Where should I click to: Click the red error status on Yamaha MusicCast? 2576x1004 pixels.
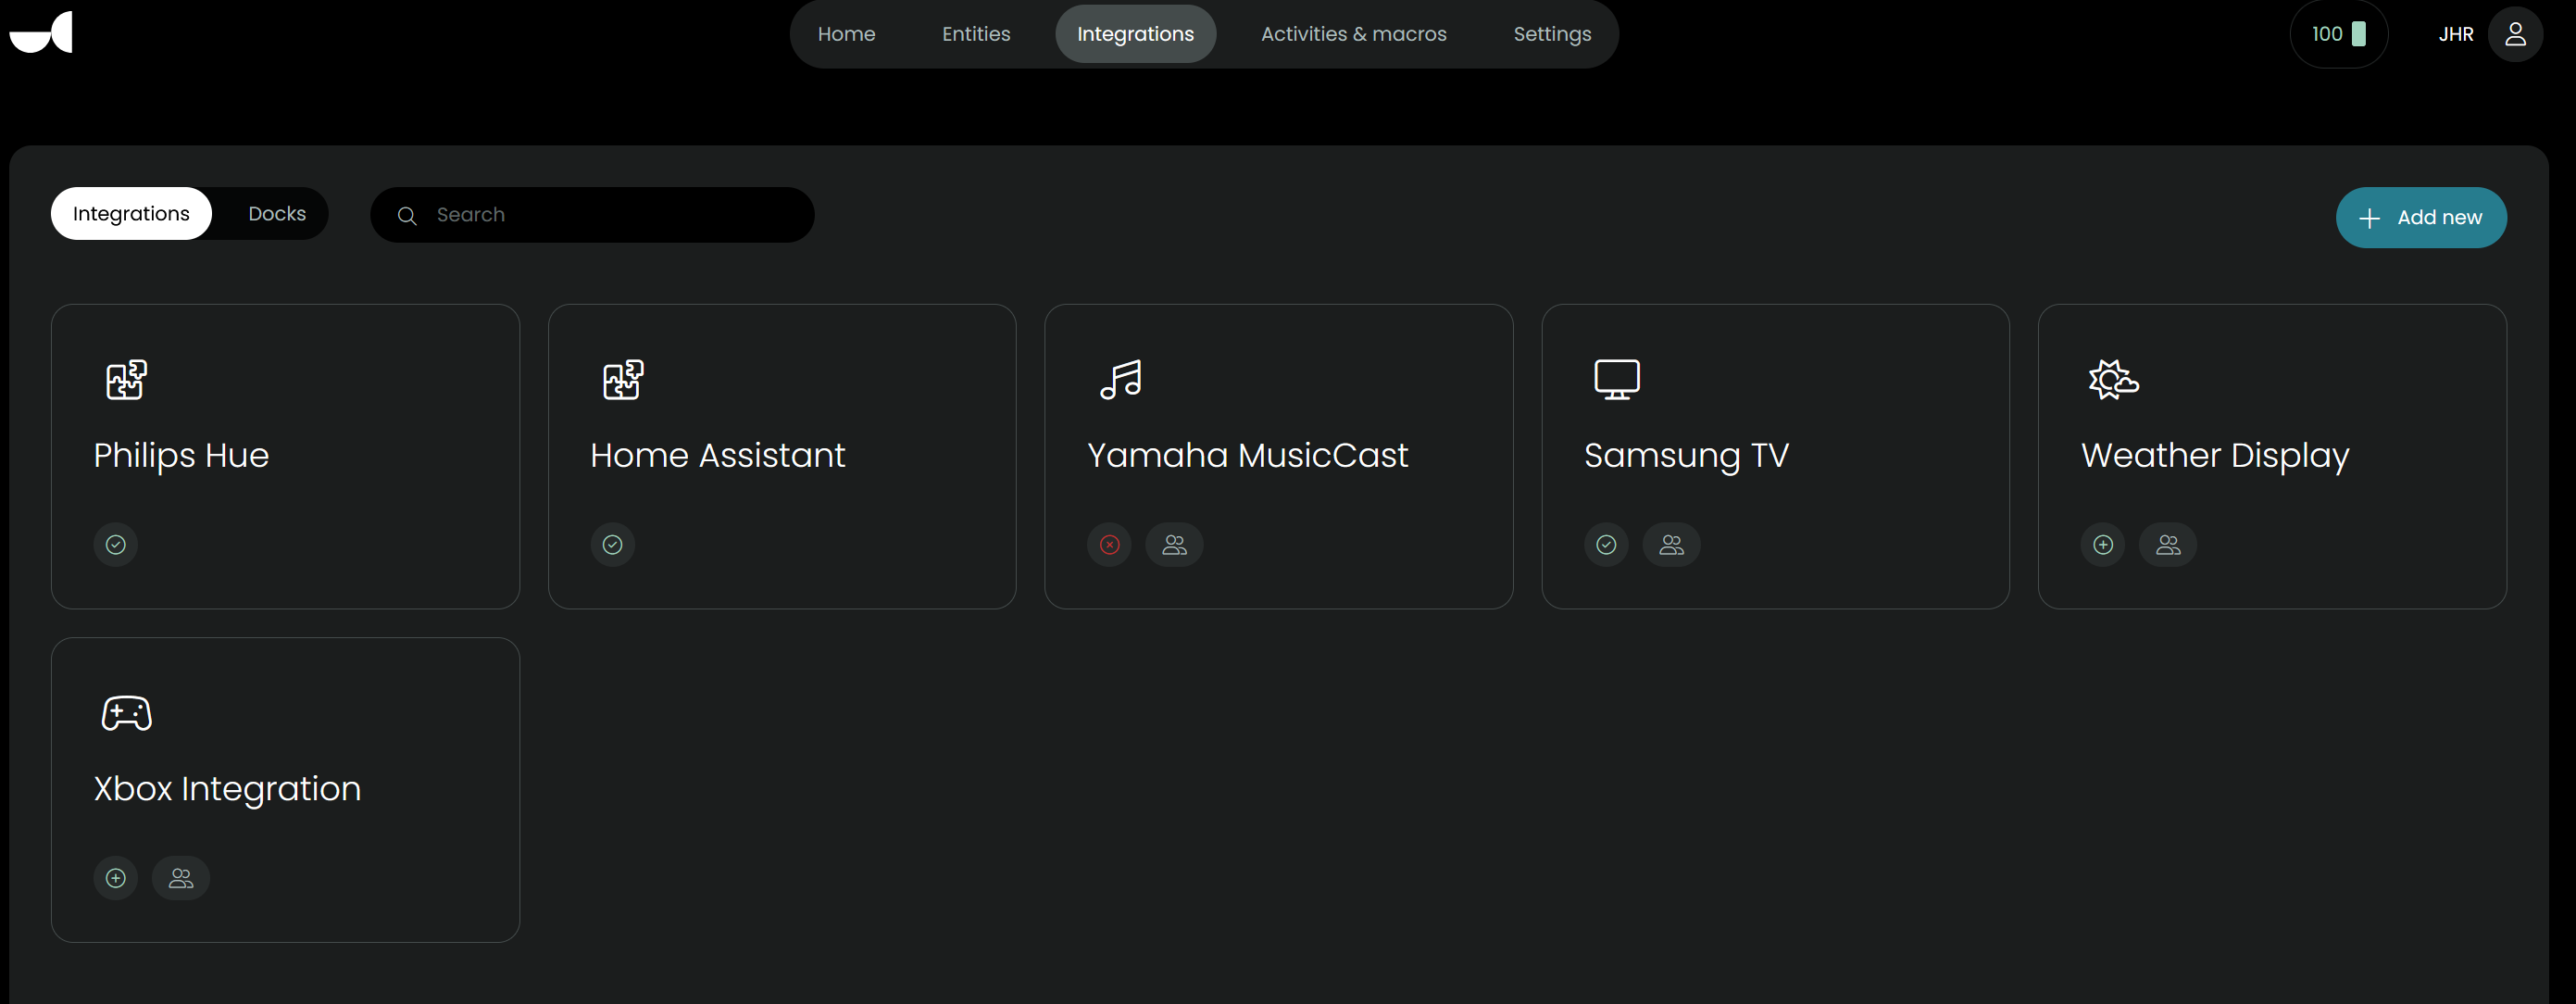(x=1109, y=545)
